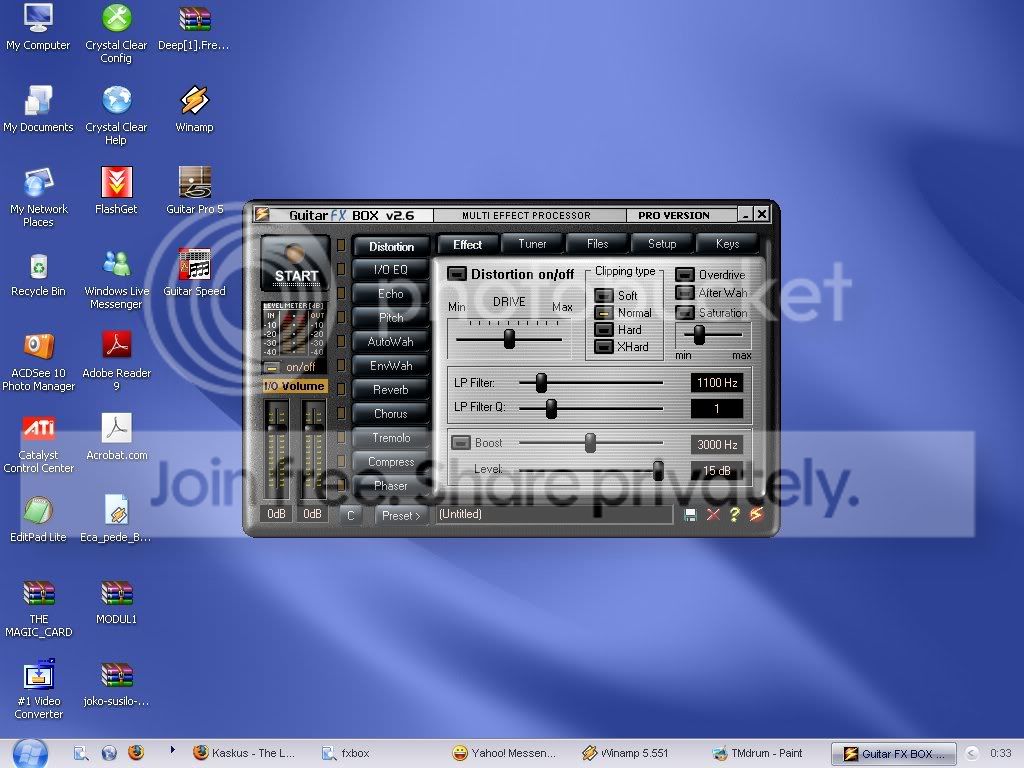Select the Deep[1].Fre... archive icon
This screenshot has width=1024, height=768.
[x=194, y=27]
